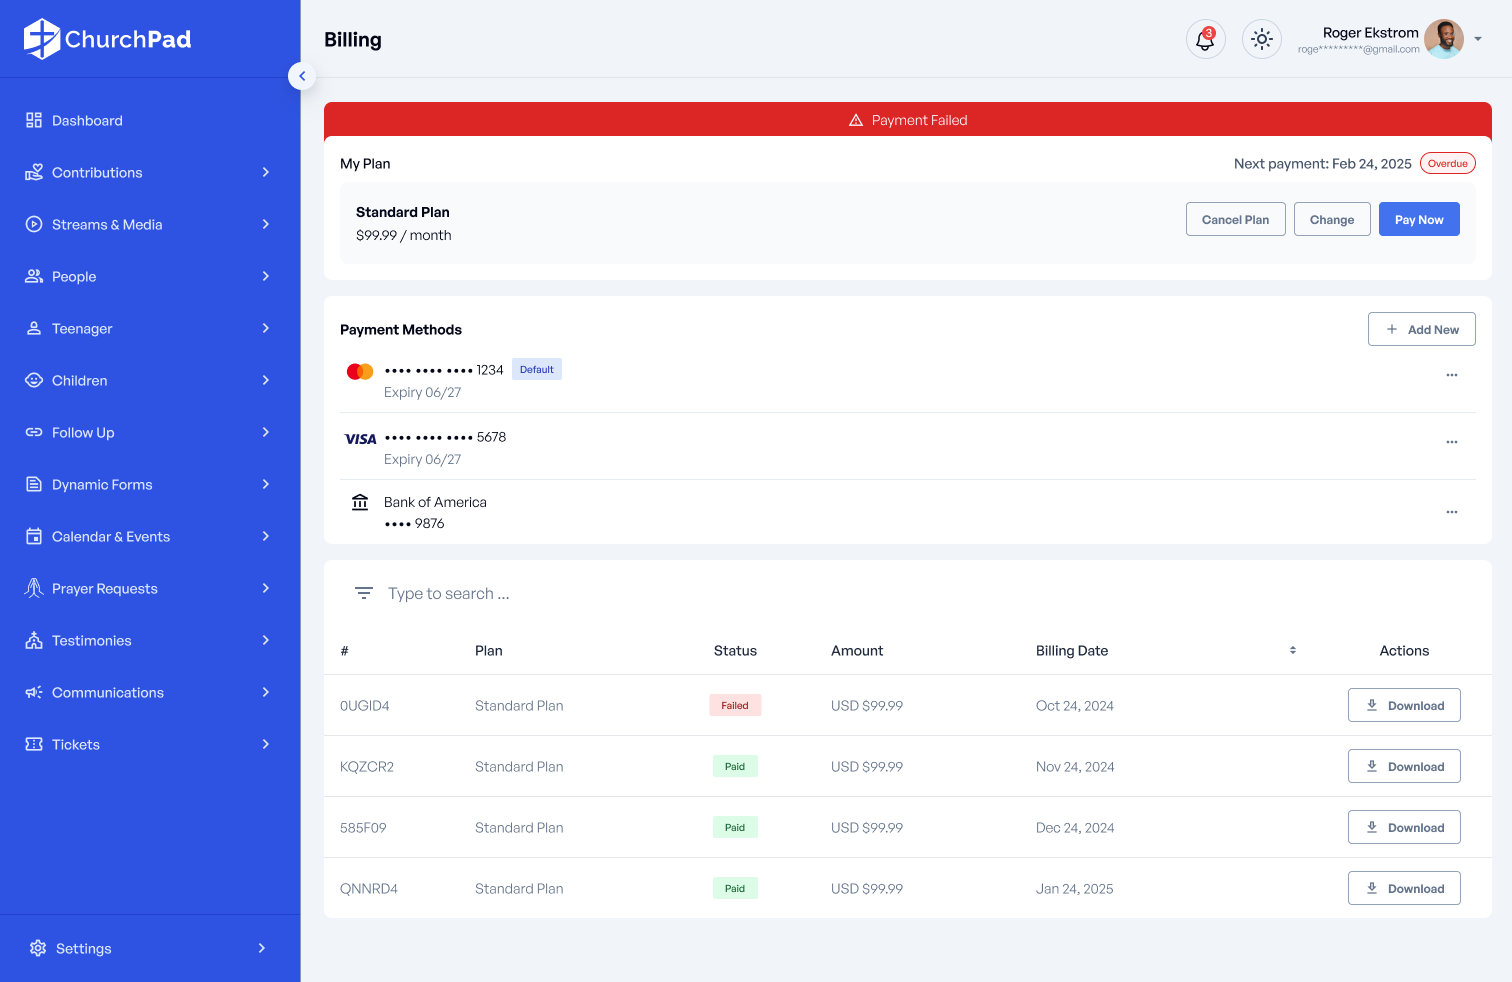The image size is (1512, 982).
Task: Open Prayer Requests in the sidebar
Action: click(105, 589)
